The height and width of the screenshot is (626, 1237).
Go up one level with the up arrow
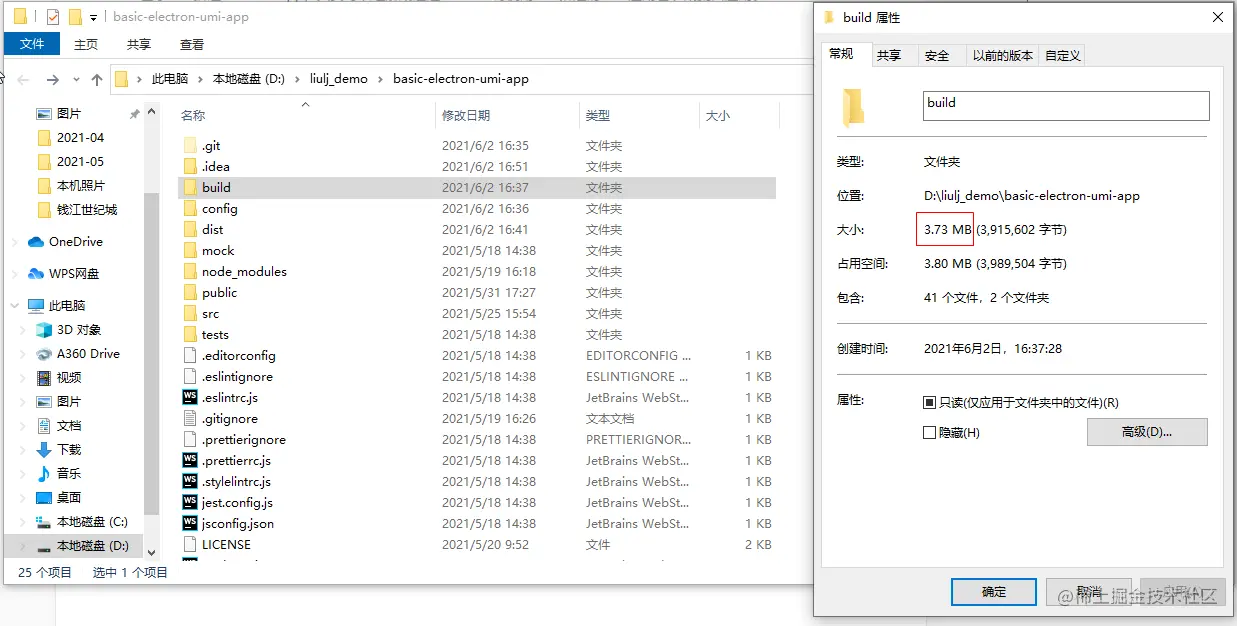click(97, 80)
